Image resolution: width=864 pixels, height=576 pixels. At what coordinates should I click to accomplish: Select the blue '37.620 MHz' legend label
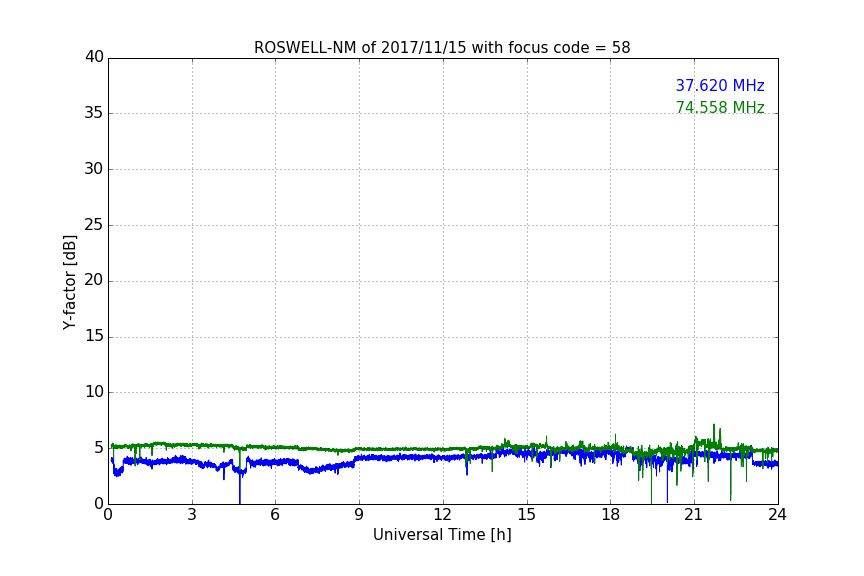click(720, 86)
